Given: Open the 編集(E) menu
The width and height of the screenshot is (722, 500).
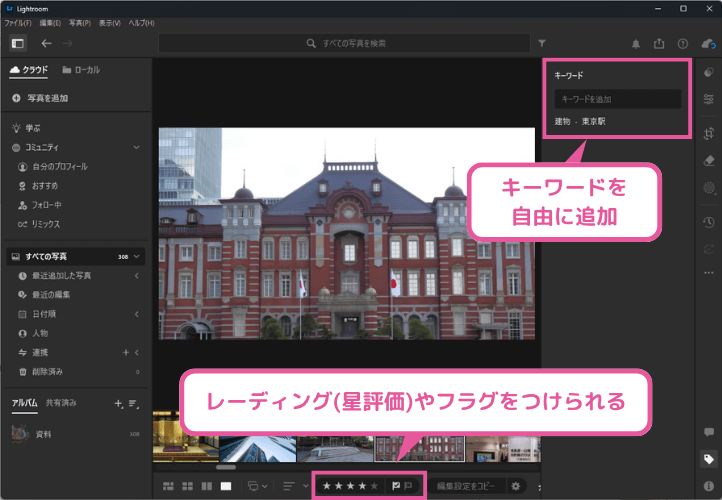Looking at the screenshot, I should coord(51,22).
